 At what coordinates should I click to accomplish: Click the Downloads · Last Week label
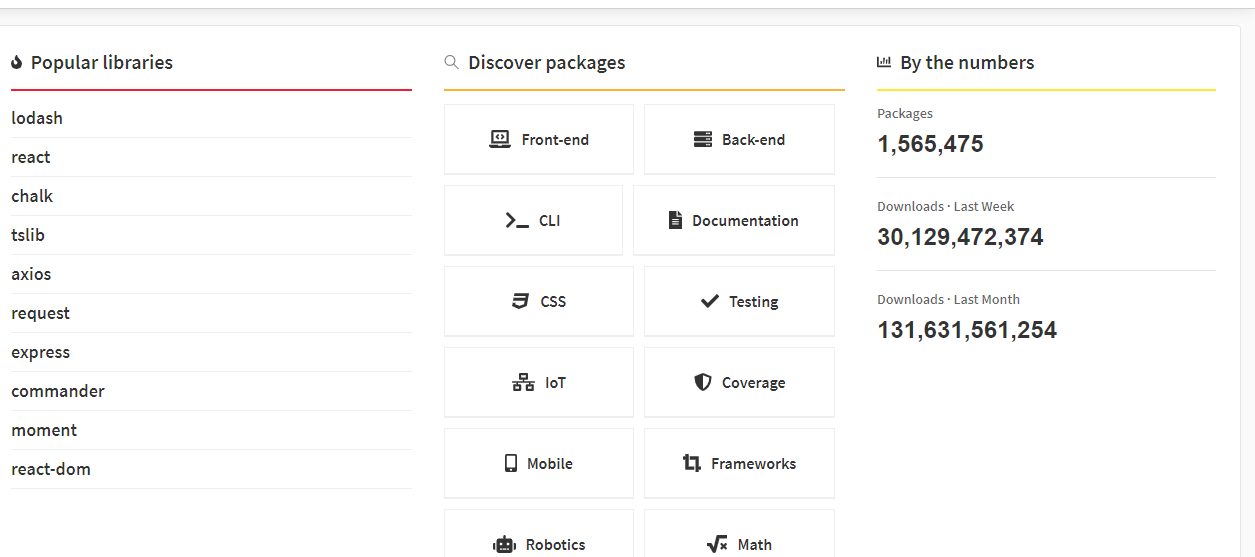[946, 207]
